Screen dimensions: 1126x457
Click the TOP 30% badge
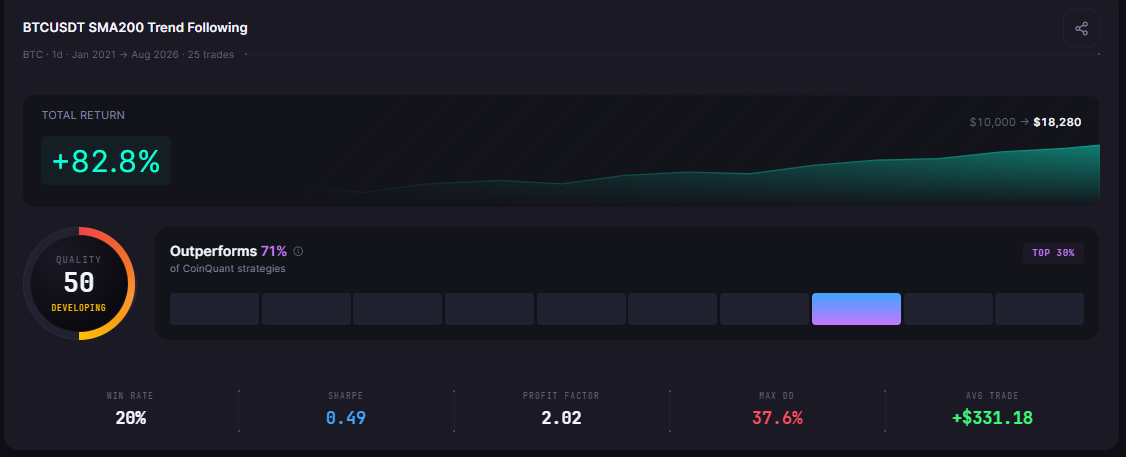[1053, 253]
